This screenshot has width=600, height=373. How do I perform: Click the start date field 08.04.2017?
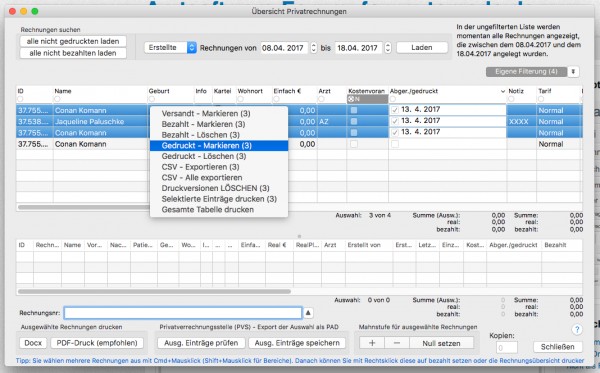284,48
